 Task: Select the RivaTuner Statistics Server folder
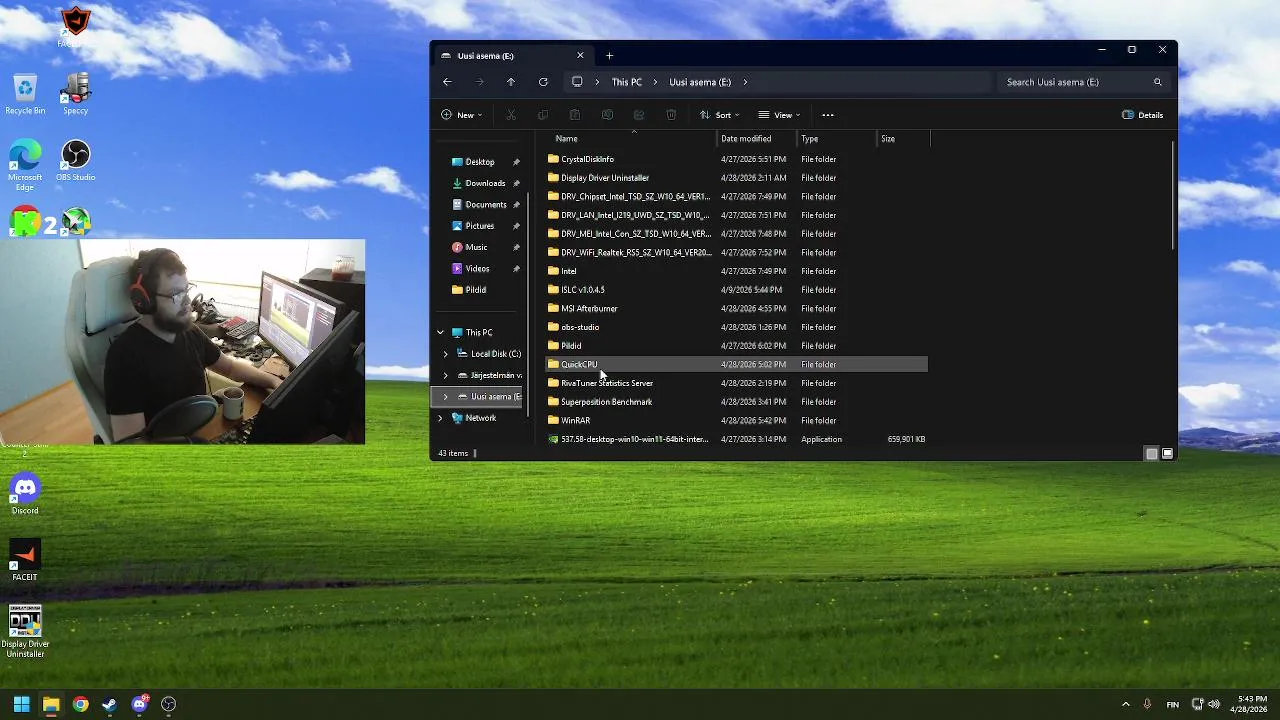[737, 383]
